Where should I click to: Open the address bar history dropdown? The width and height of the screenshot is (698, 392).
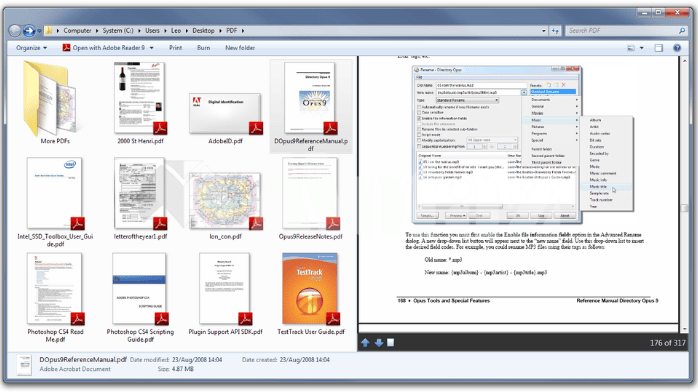pyautogui.click(x=544, y=31)
